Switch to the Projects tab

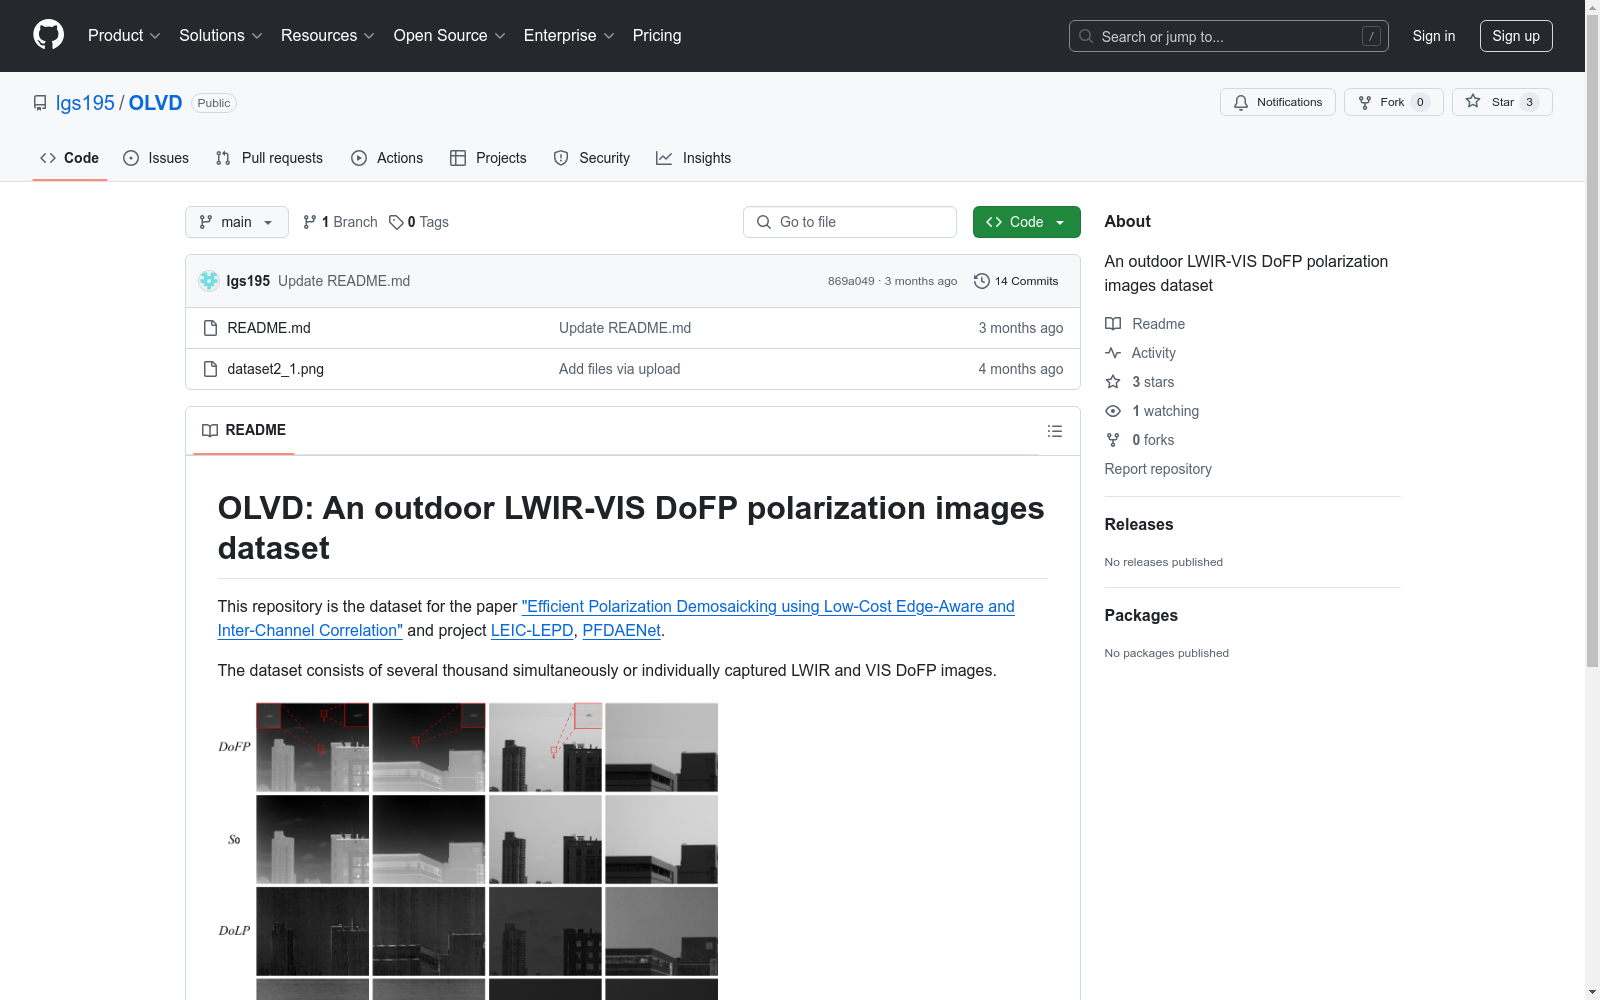click(488, 158)
